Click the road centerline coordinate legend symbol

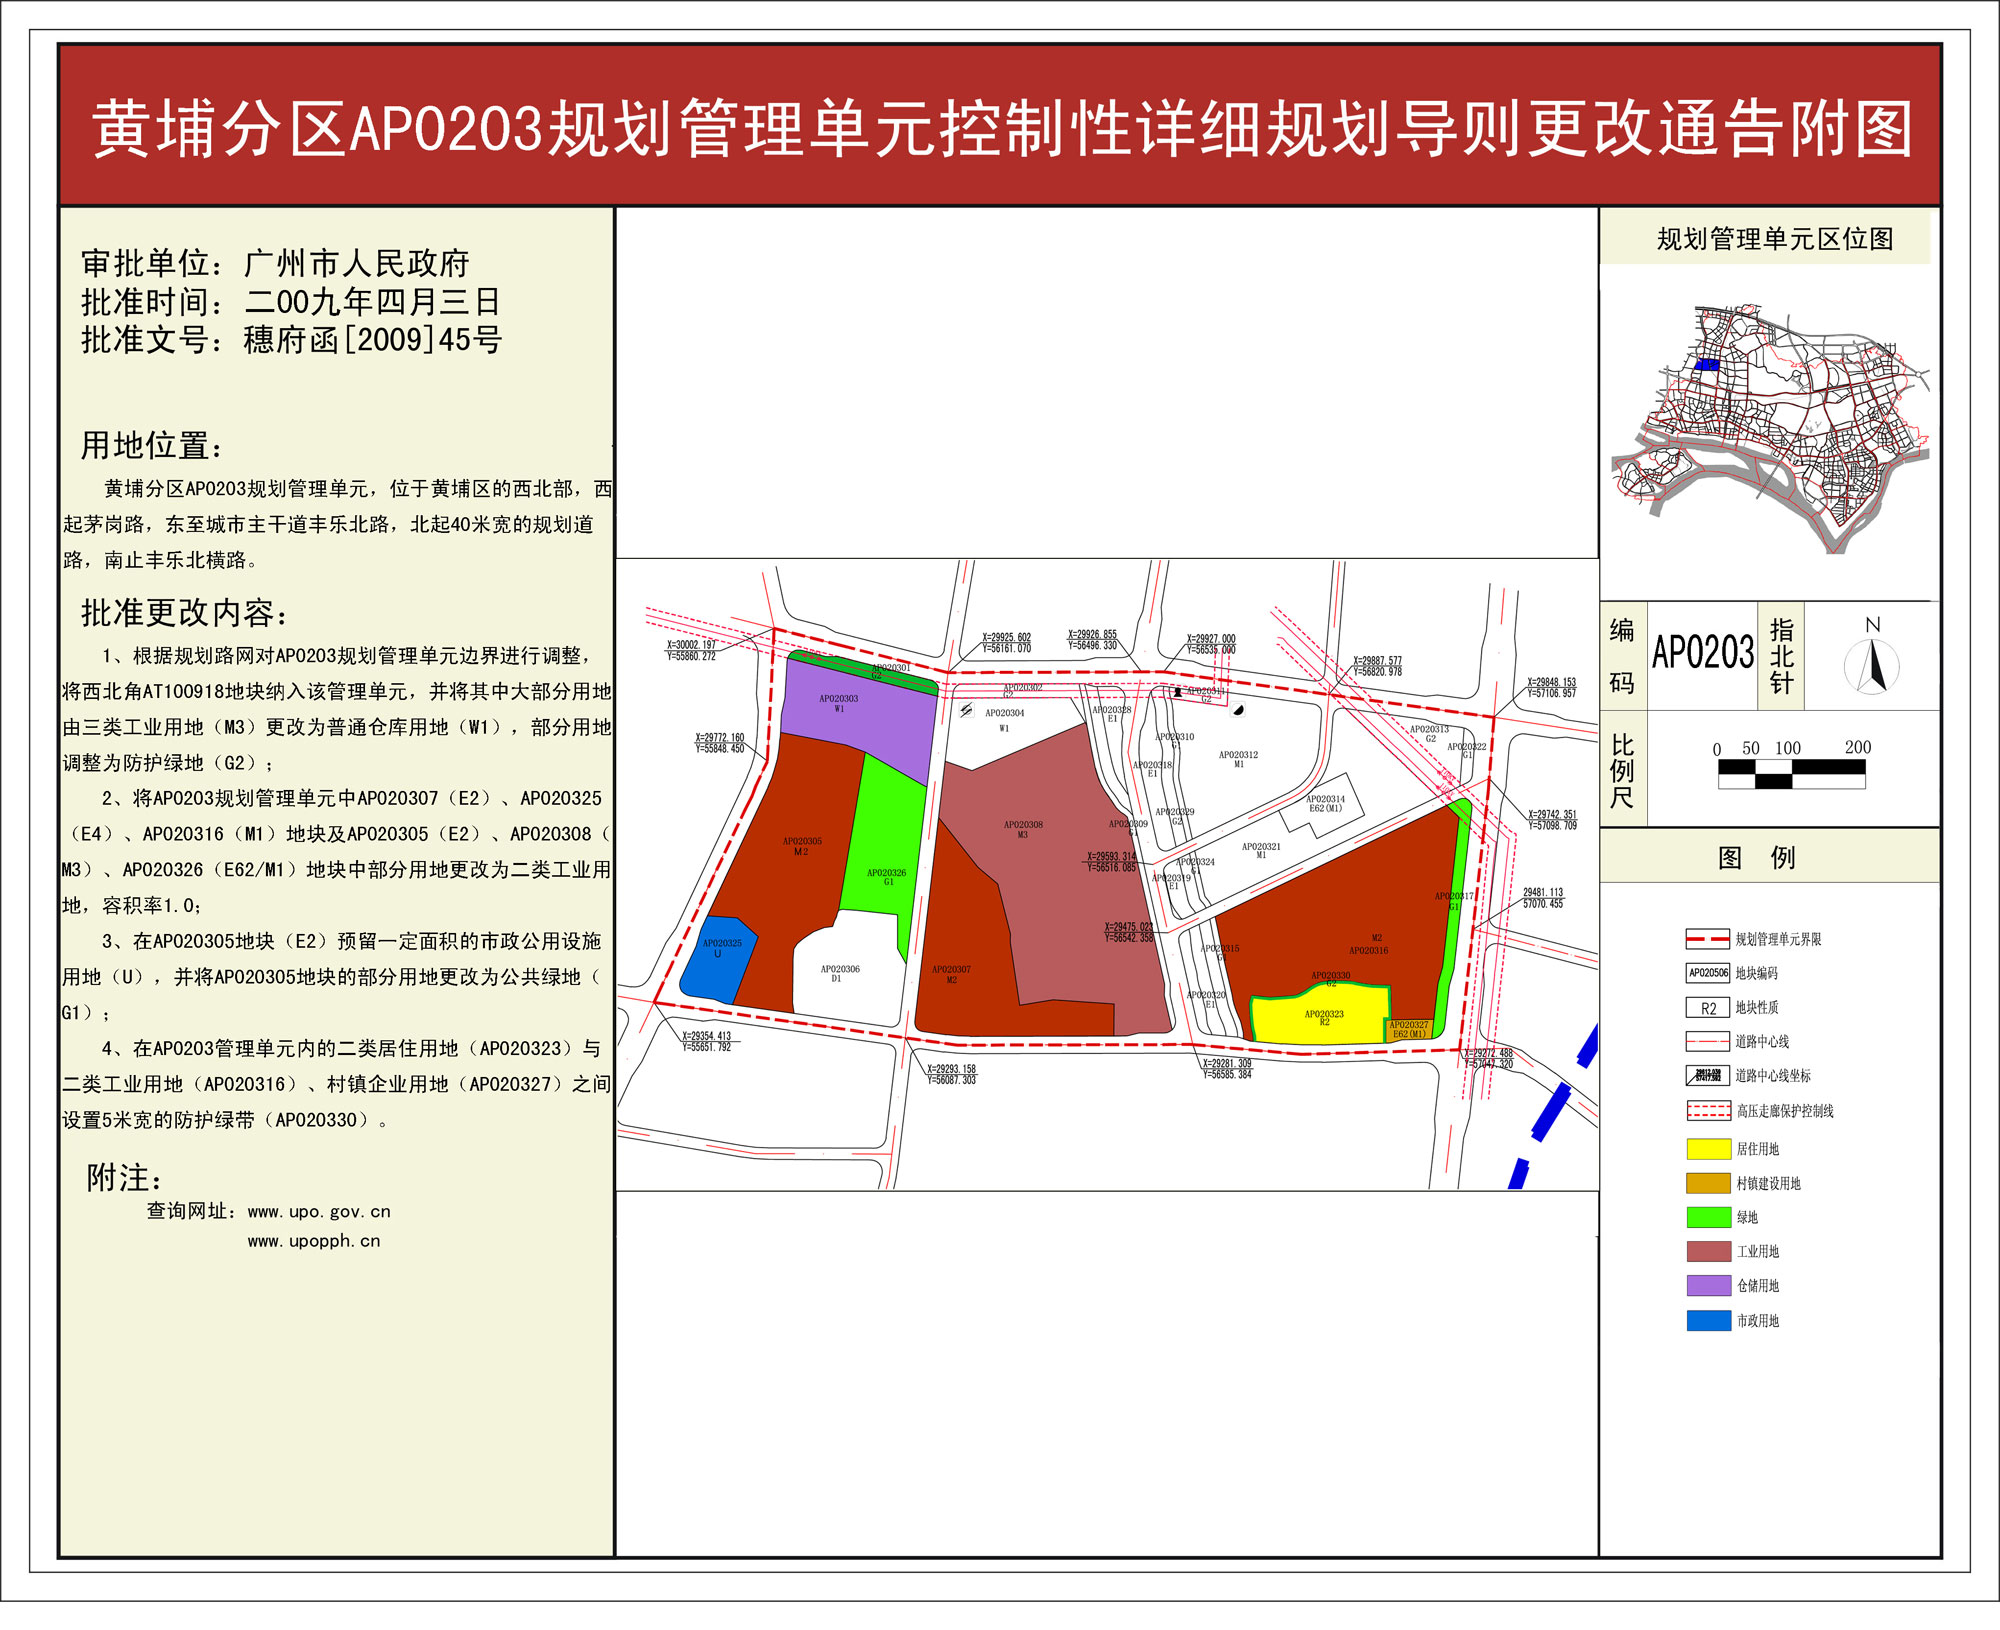click(x=1707, y=1076)
